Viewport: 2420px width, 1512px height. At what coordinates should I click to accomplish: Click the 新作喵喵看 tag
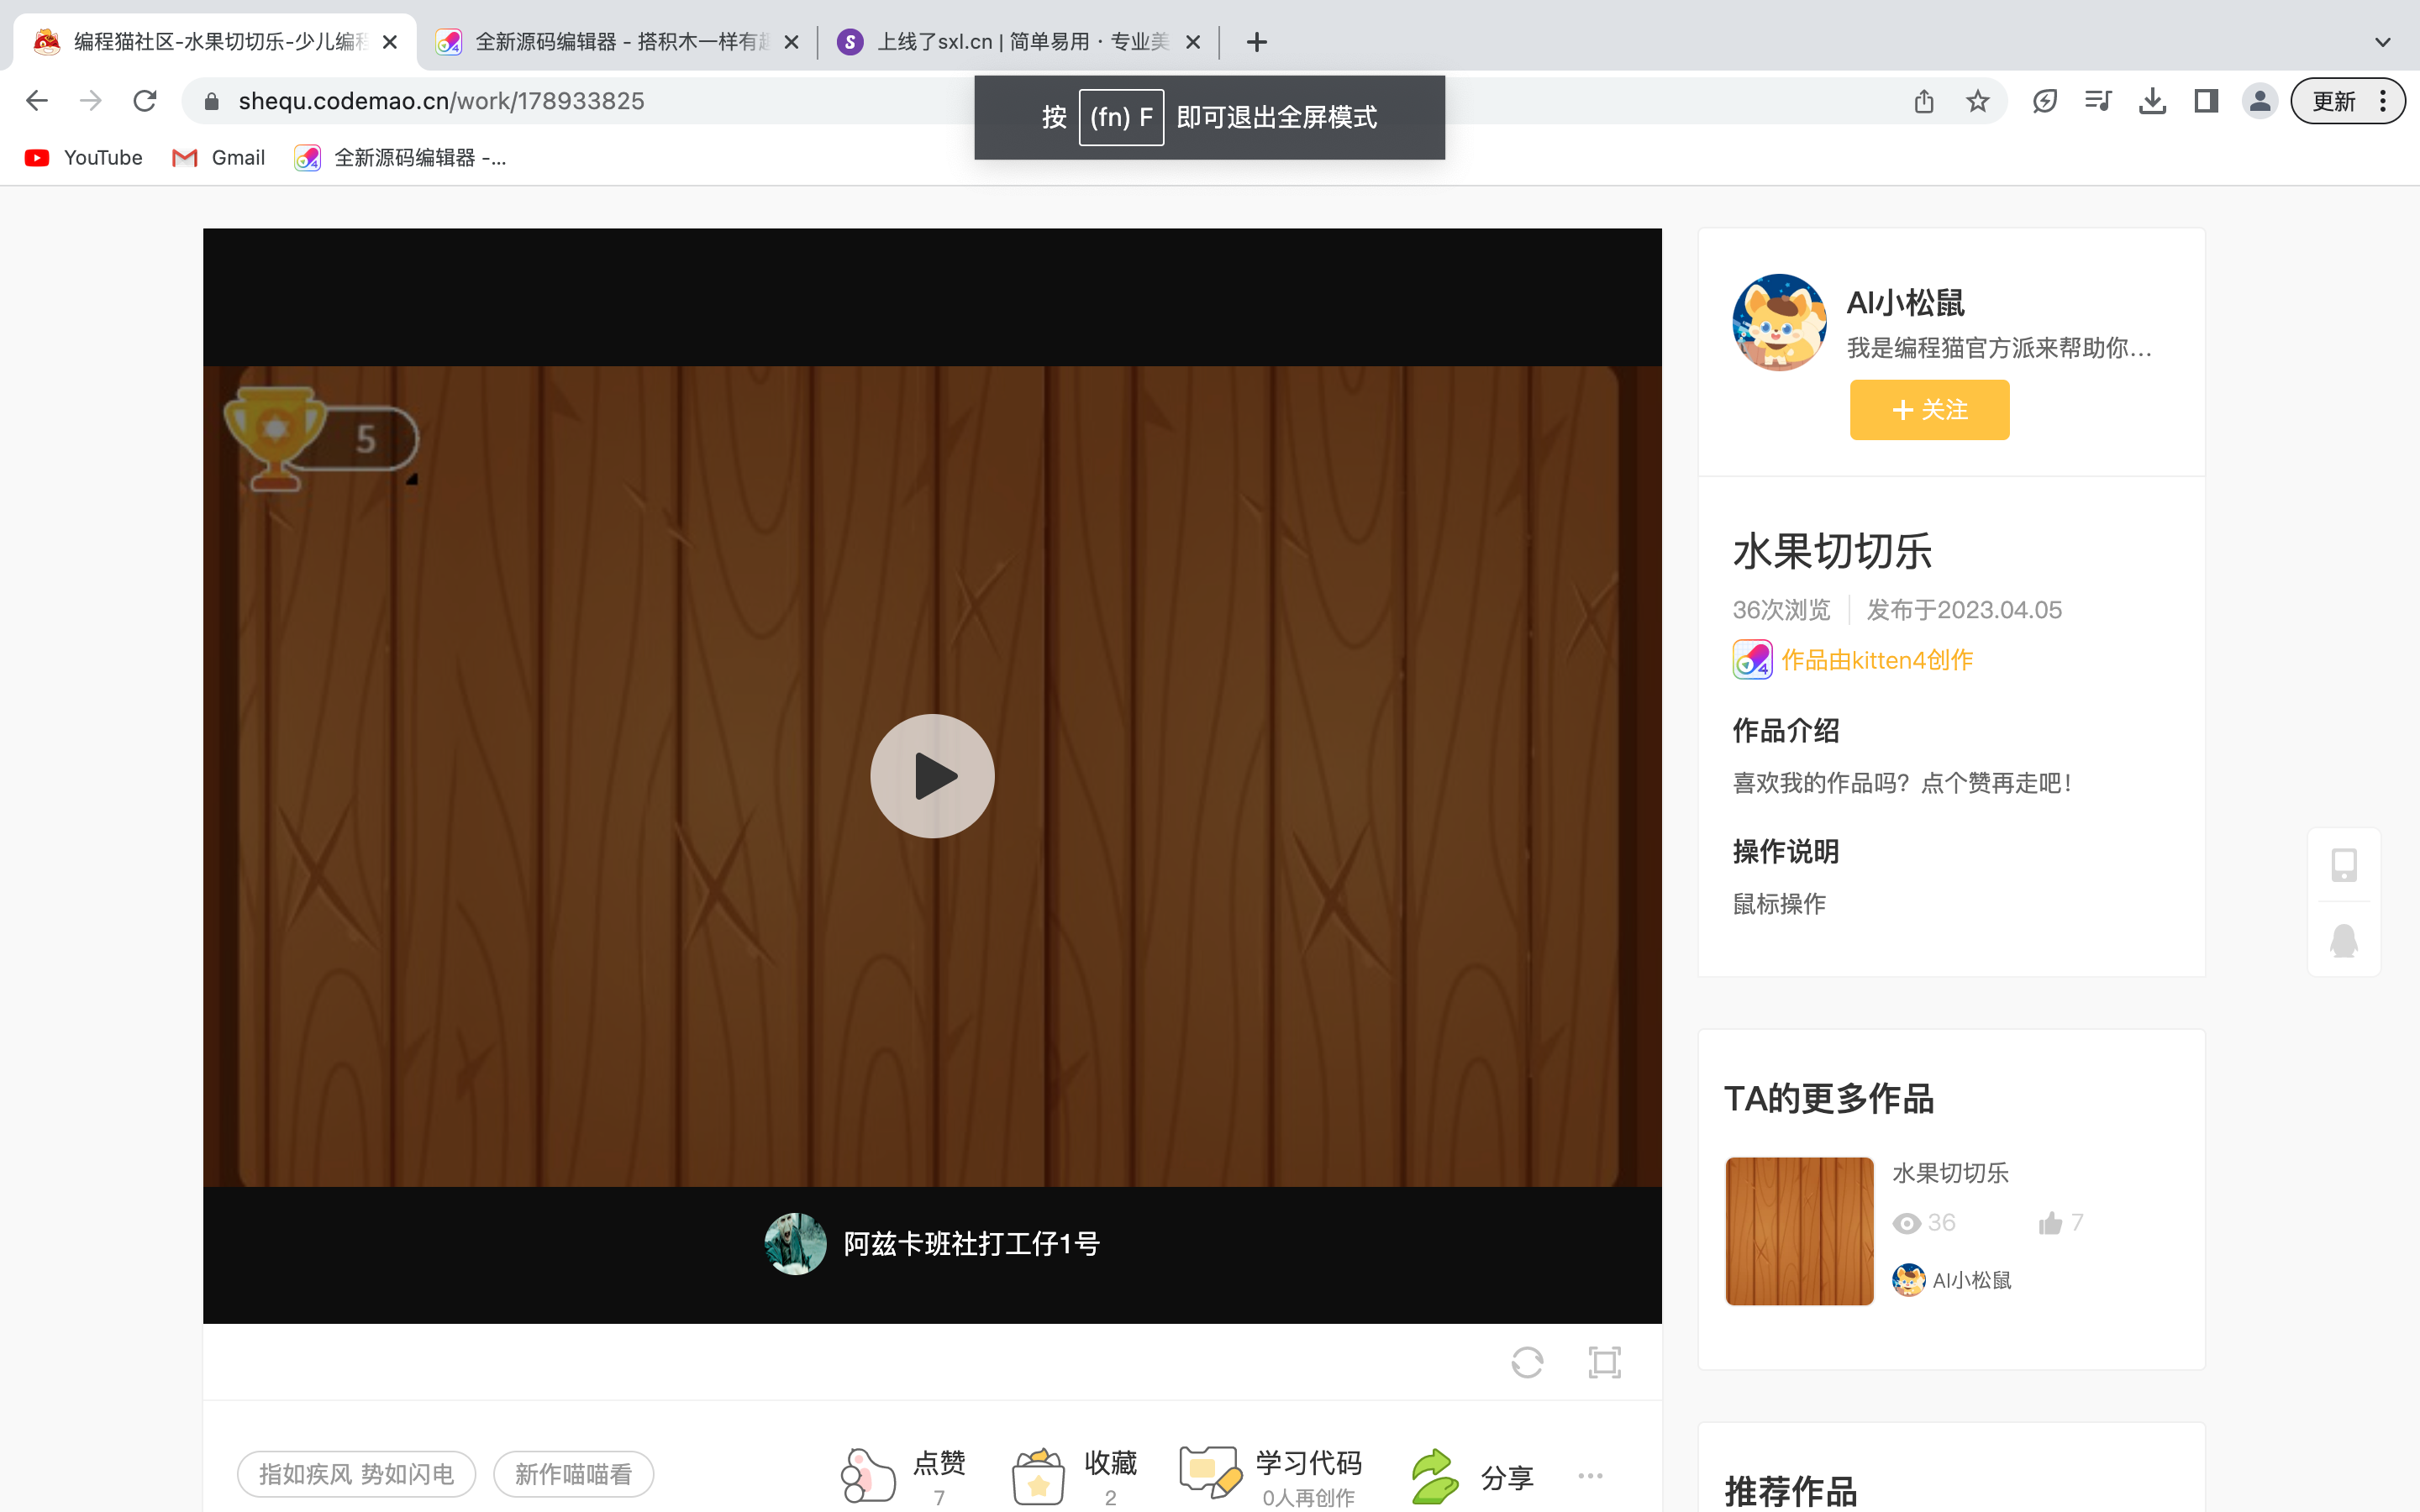click(x=573, y=1474)
